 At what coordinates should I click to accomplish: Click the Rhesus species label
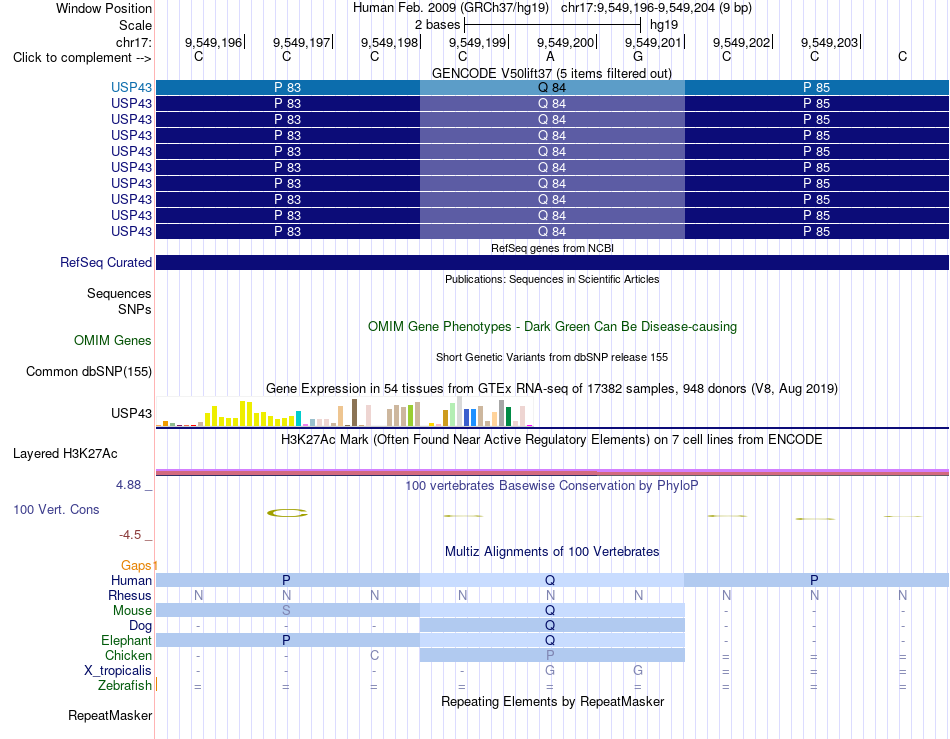point(130,595)
